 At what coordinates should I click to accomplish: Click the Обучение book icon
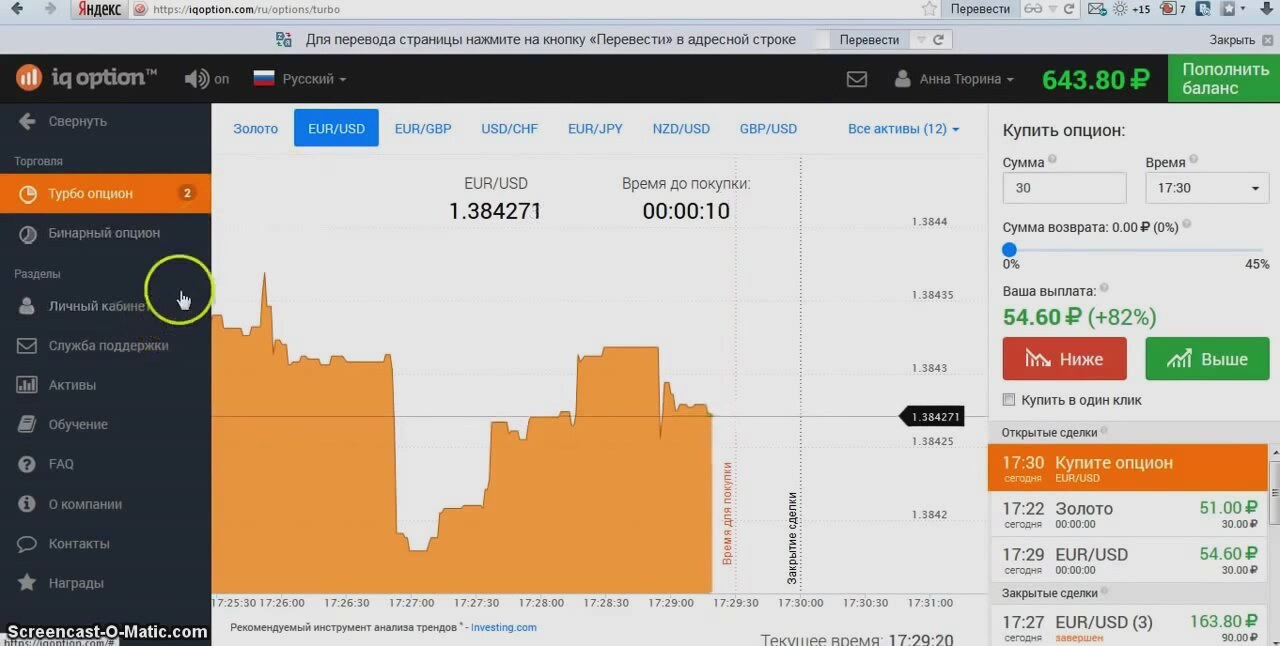28,425
